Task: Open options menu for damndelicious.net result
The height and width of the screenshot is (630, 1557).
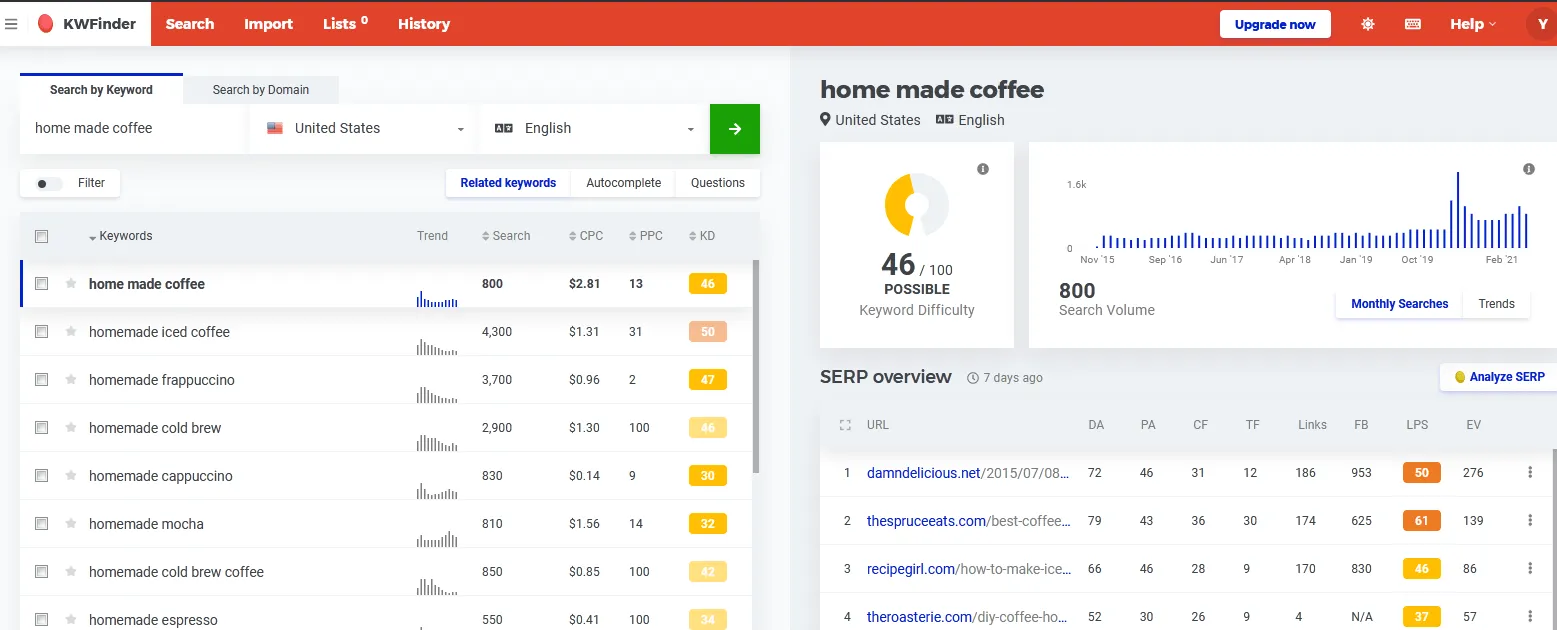Action: [x=1530, y=473]
